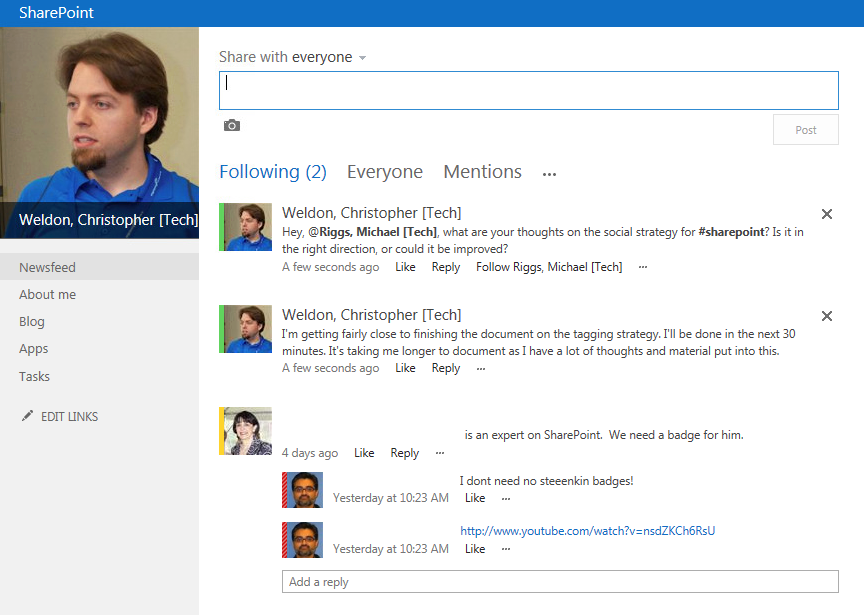
Task: Like the steeenkin badges reply
Action: (474, 498)
